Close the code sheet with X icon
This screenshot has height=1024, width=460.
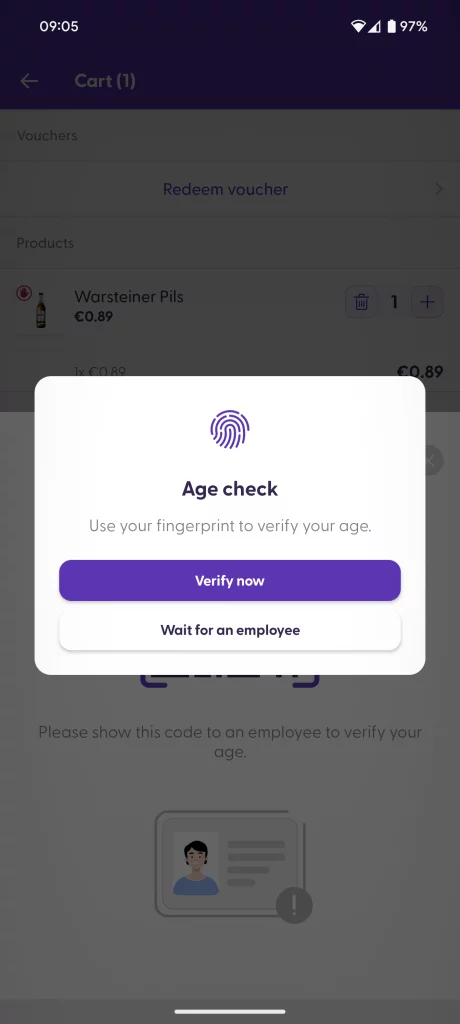pyautogui.click(x=431, y=460)
